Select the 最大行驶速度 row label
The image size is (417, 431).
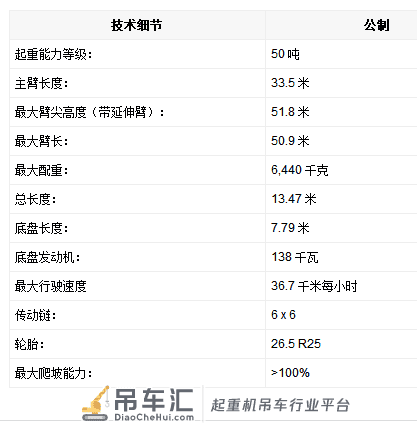coord(50,286)
